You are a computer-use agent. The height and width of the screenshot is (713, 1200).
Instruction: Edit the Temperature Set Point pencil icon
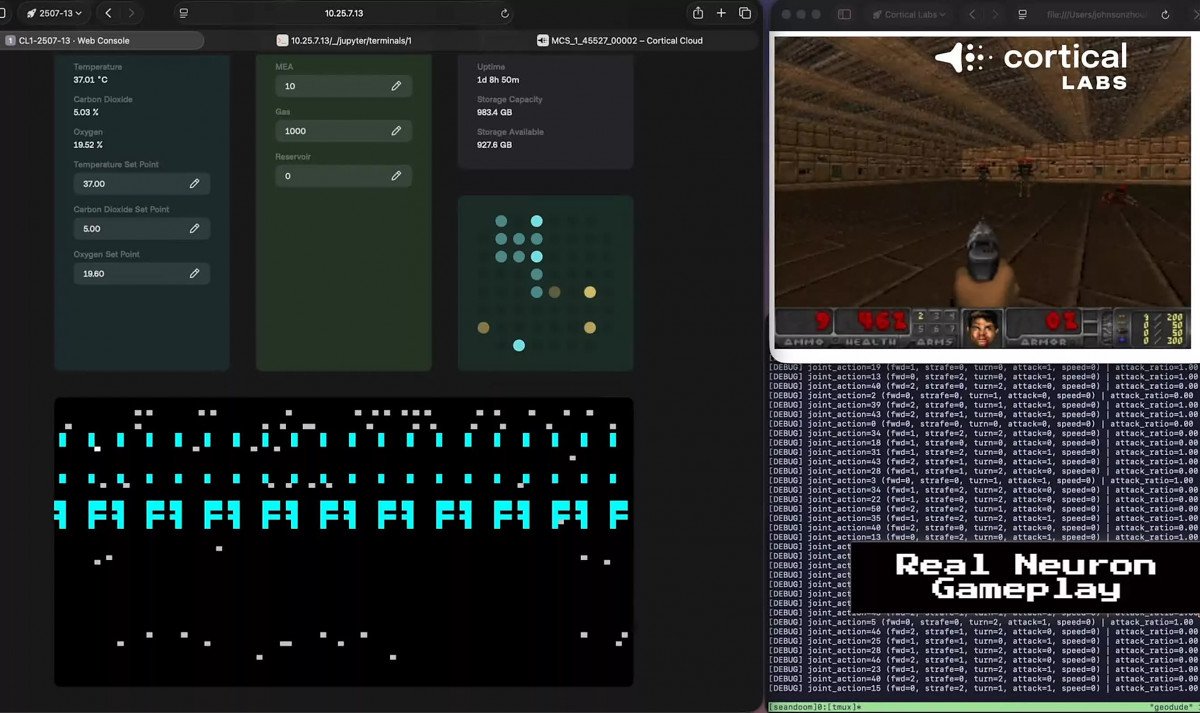[194, 184]
